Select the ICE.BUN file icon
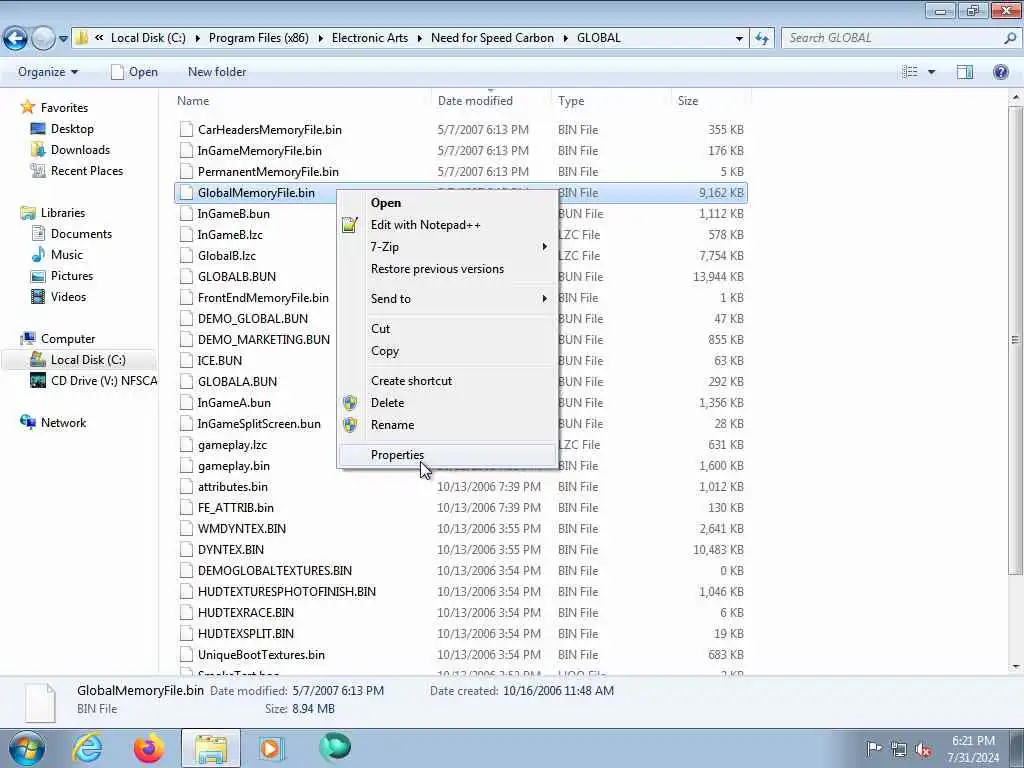This screenshot has height=768, width=1024. point(186,360)
